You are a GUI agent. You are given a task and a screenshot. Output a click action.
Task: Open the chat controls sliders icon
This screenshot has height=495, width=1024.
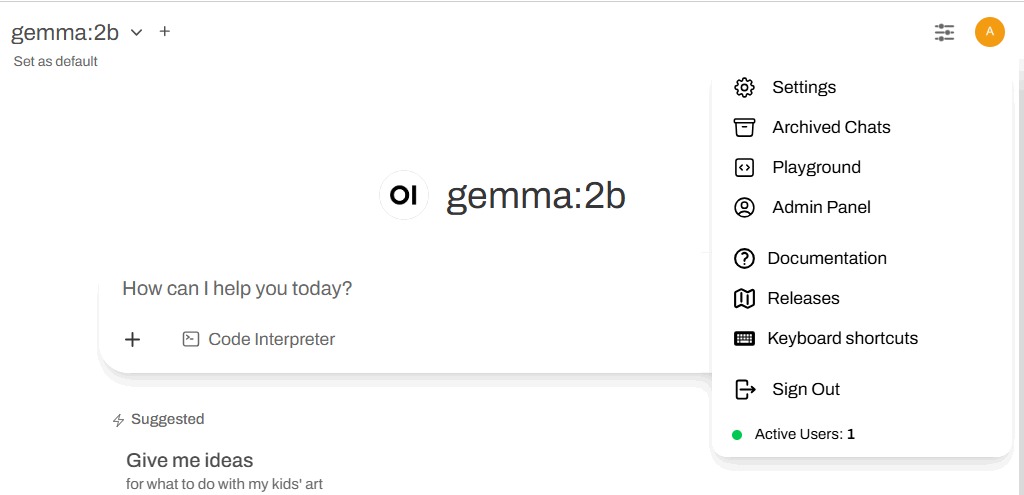pyautogui.click(x=944, y=32)
